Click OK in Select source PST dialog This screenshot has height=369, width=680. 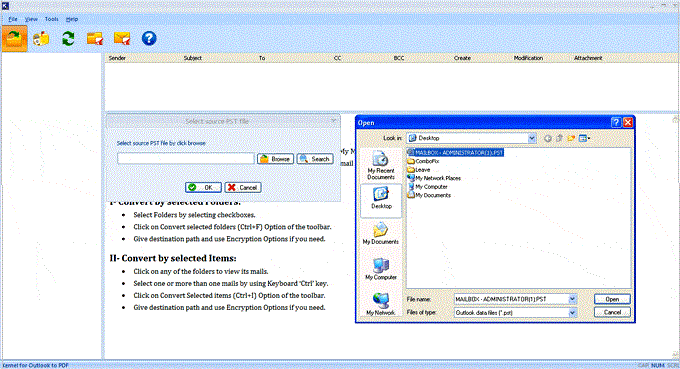203,187
